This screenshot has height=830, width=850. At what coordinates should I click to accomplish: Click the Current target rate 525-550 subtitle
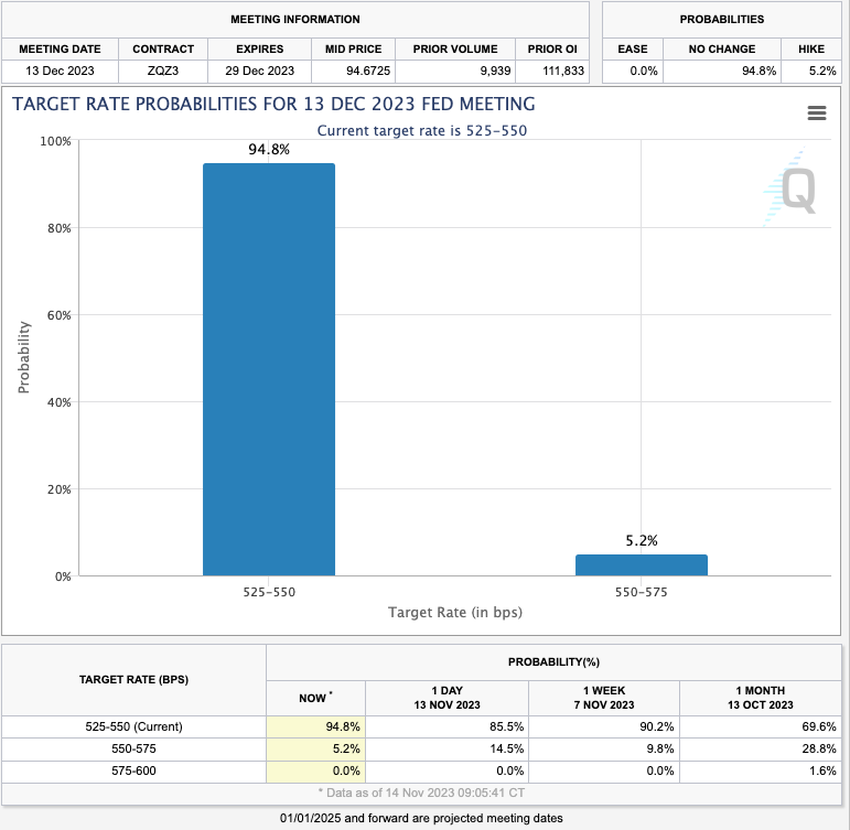click(423, 131)
